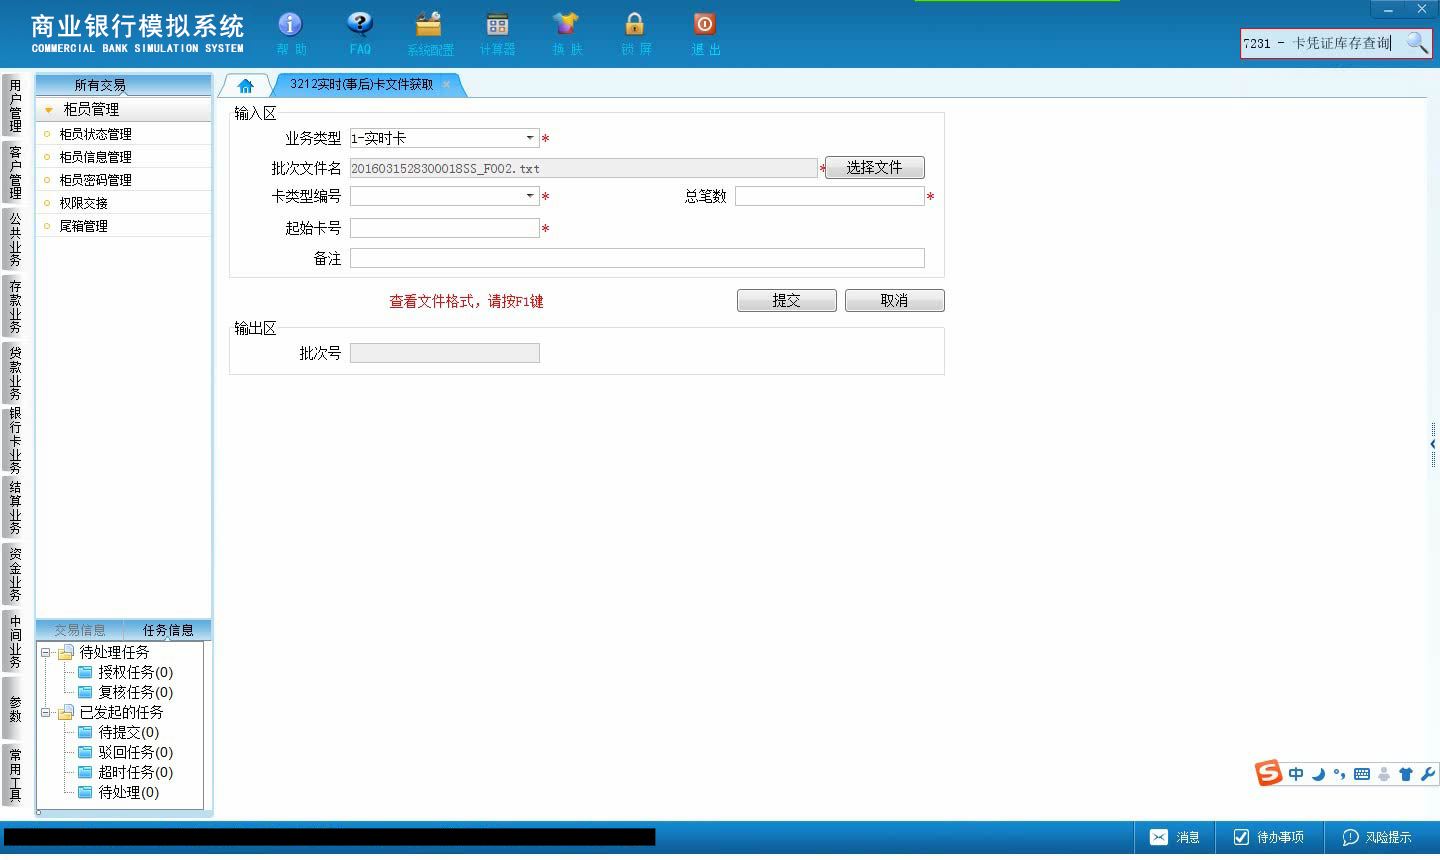Click the 选择文件 button
The image size is (1440, 860).
click(x=874, y=168)
